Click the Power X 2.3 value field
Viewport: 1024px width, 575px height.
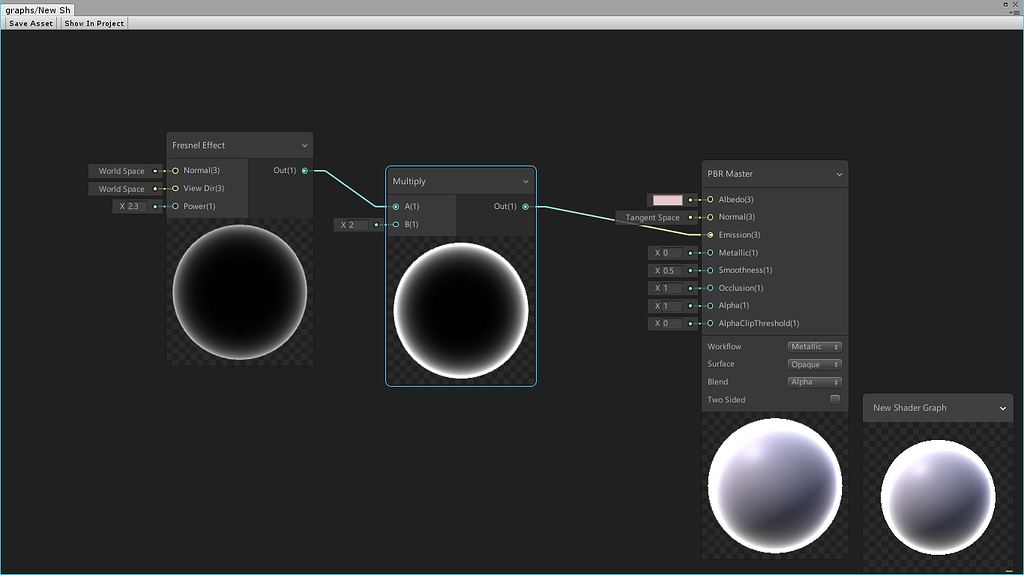137,207
